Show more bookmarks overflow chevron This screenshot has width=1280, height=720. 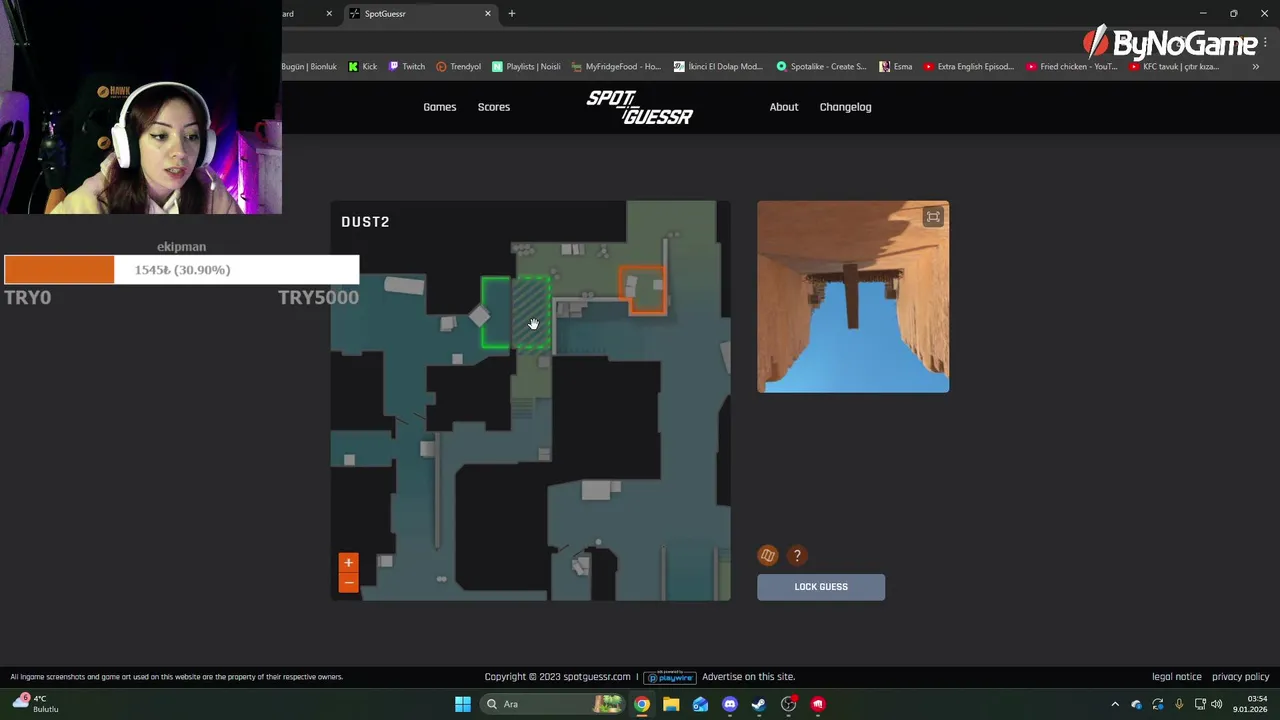[1256, 67]
